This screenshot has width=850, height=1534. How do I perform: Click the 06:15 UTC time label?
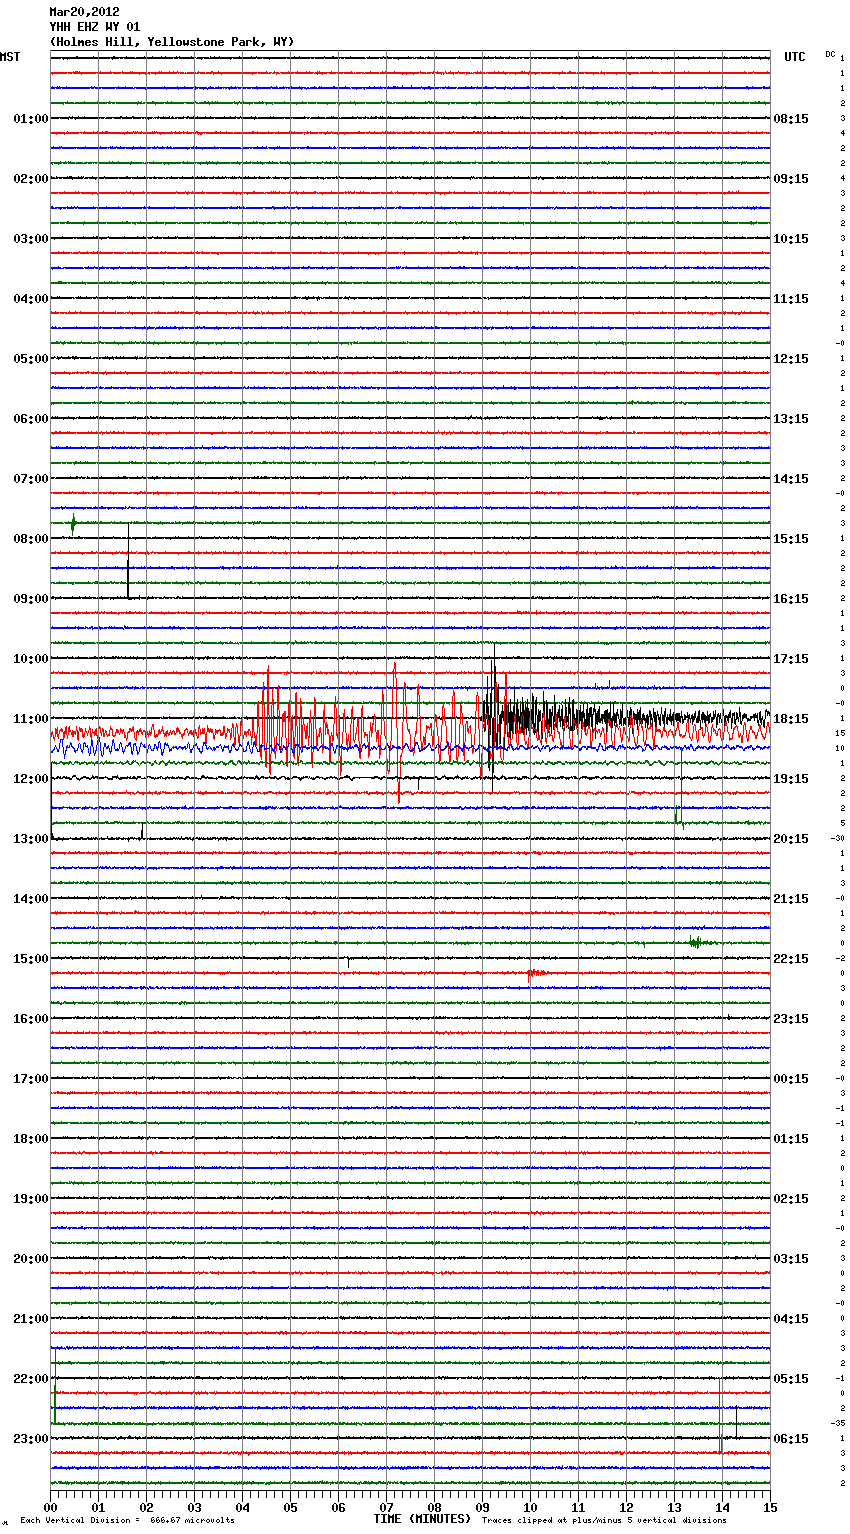point(791,1439)
